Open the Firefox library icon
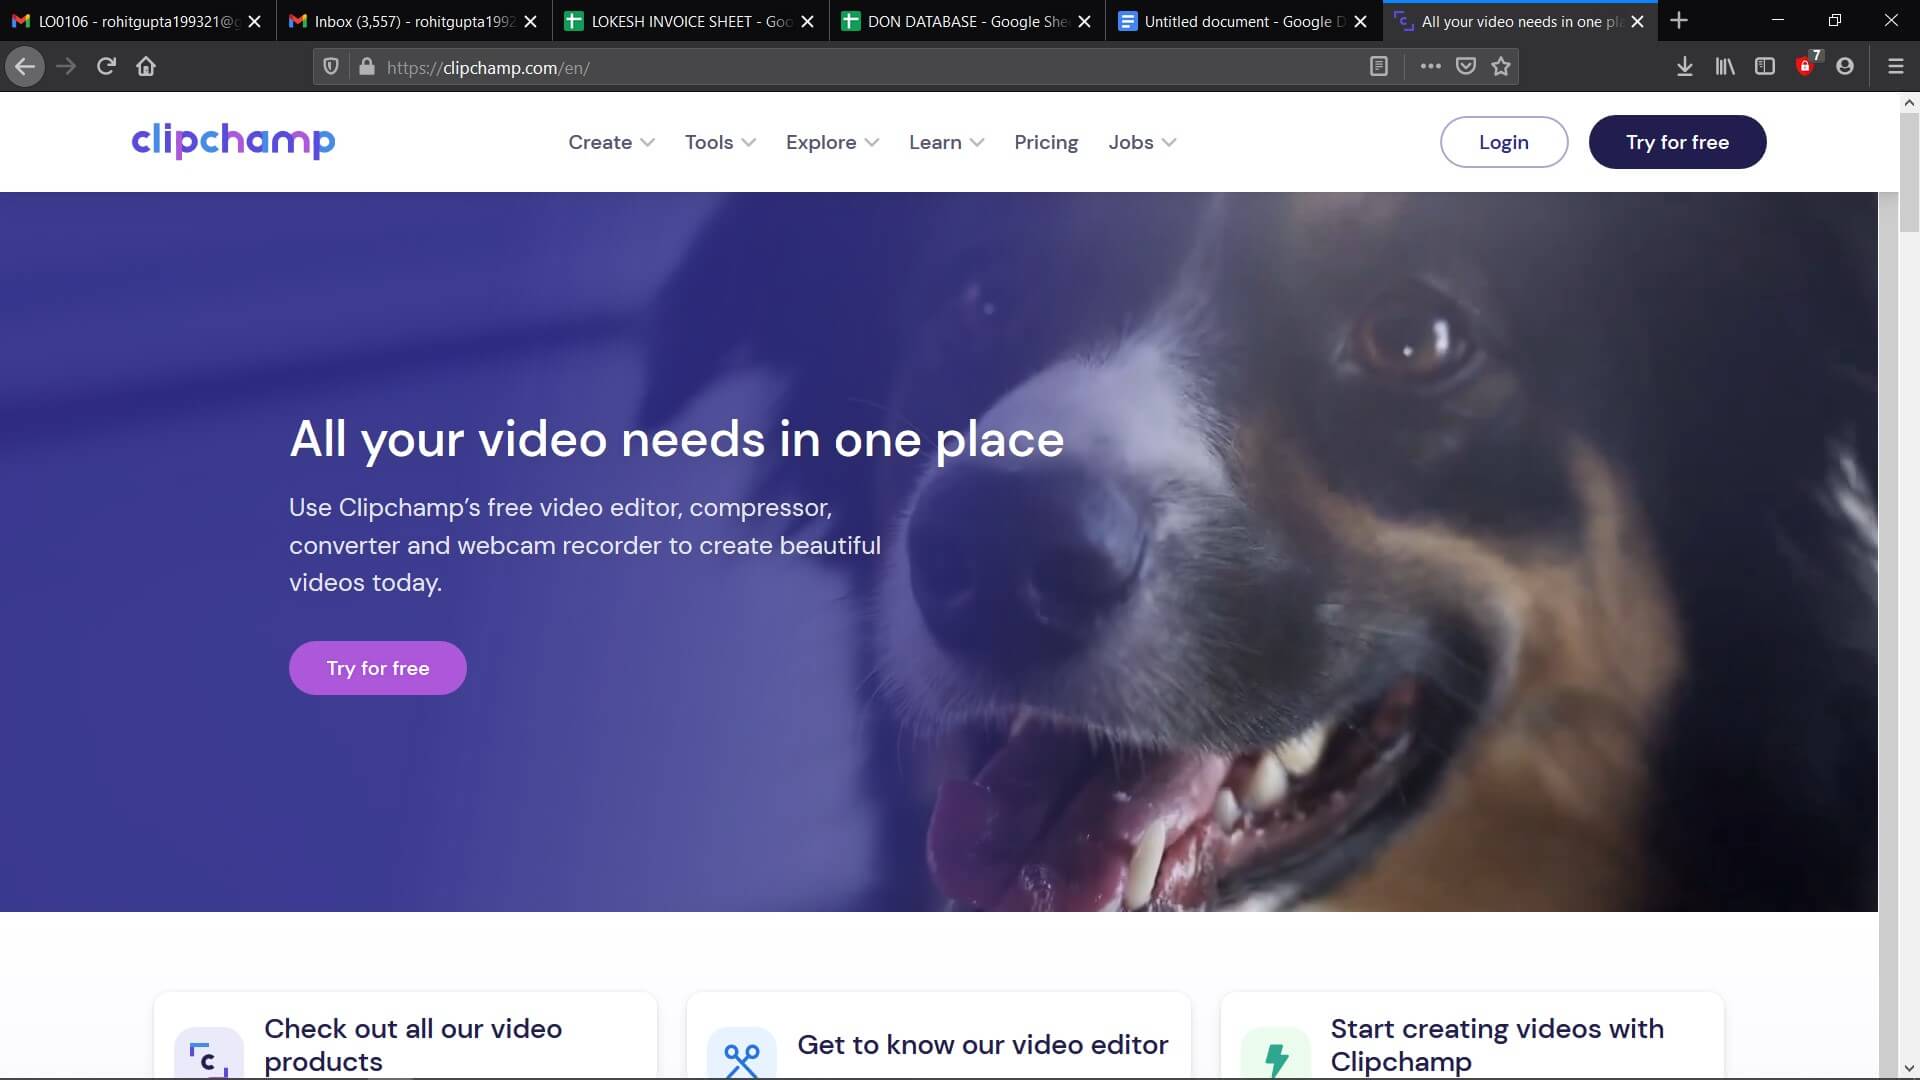The image size is (1920, 1080). pyautogui.click(x=1725, y=66)
